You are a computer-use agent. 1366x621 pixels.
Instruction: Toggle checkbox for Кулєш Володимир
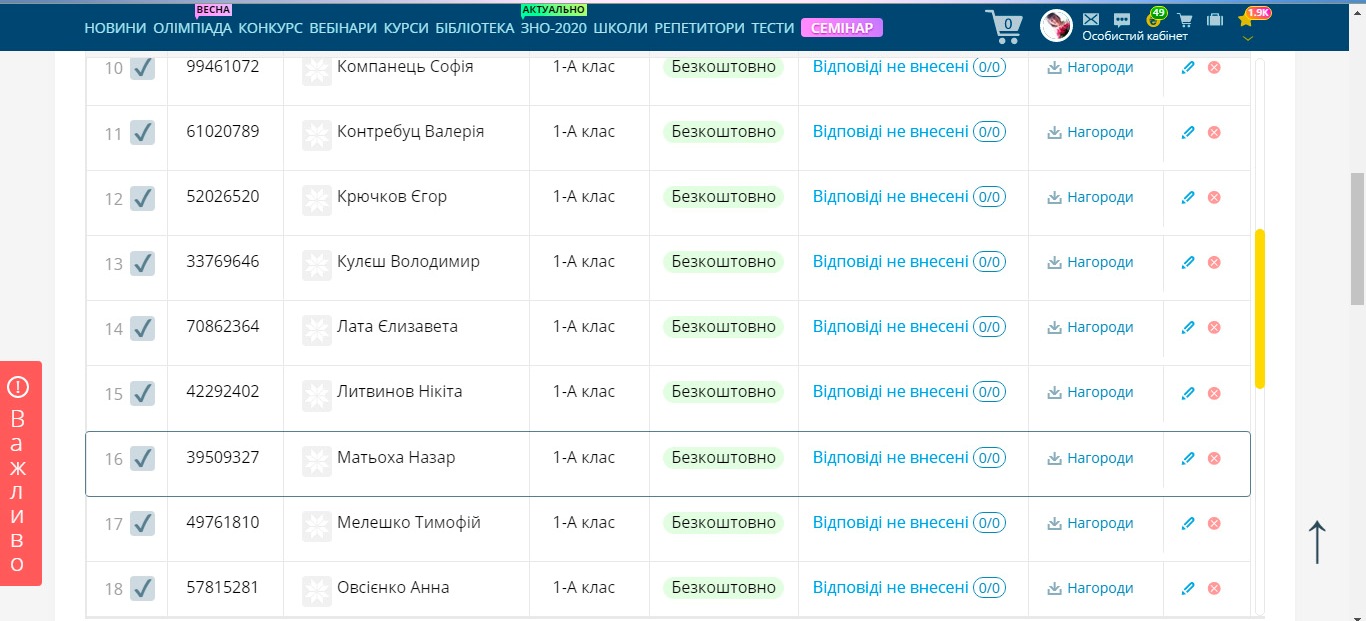click(x=142, y=263)
